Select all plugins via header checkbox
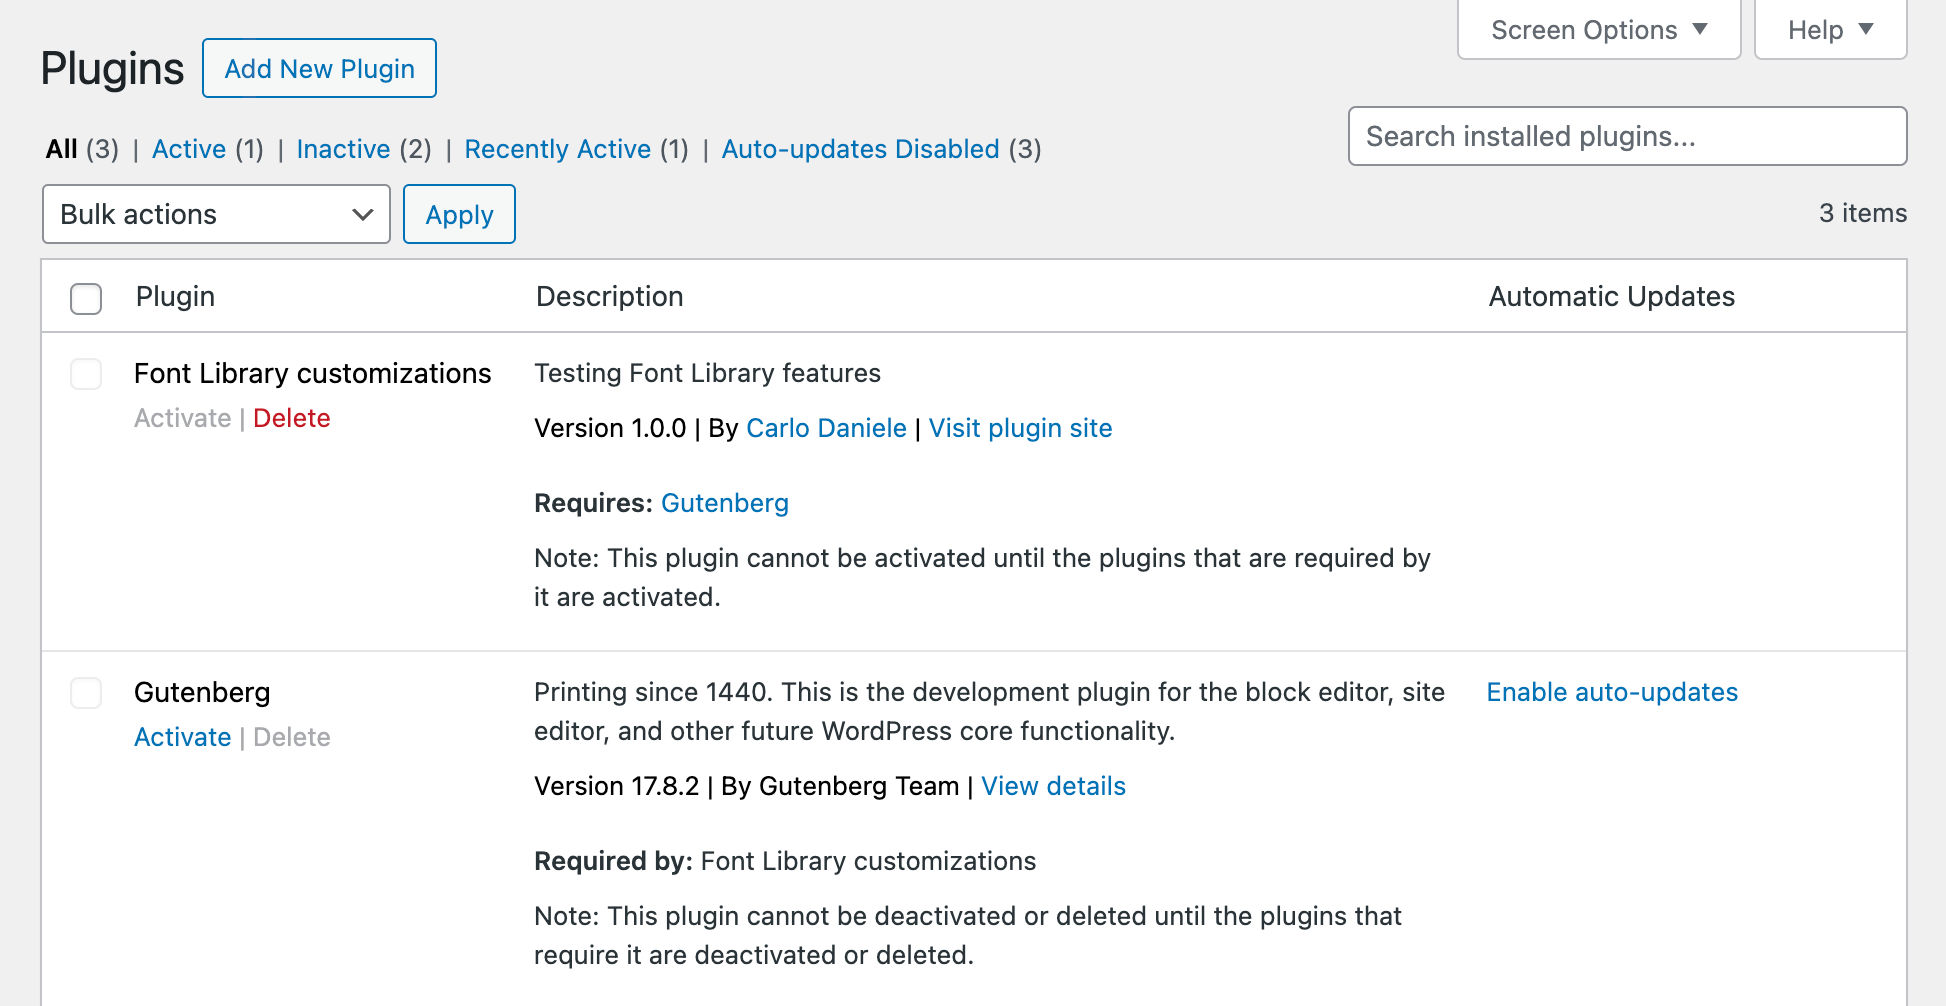1946x1006 pixels. (x=86, y=297)
